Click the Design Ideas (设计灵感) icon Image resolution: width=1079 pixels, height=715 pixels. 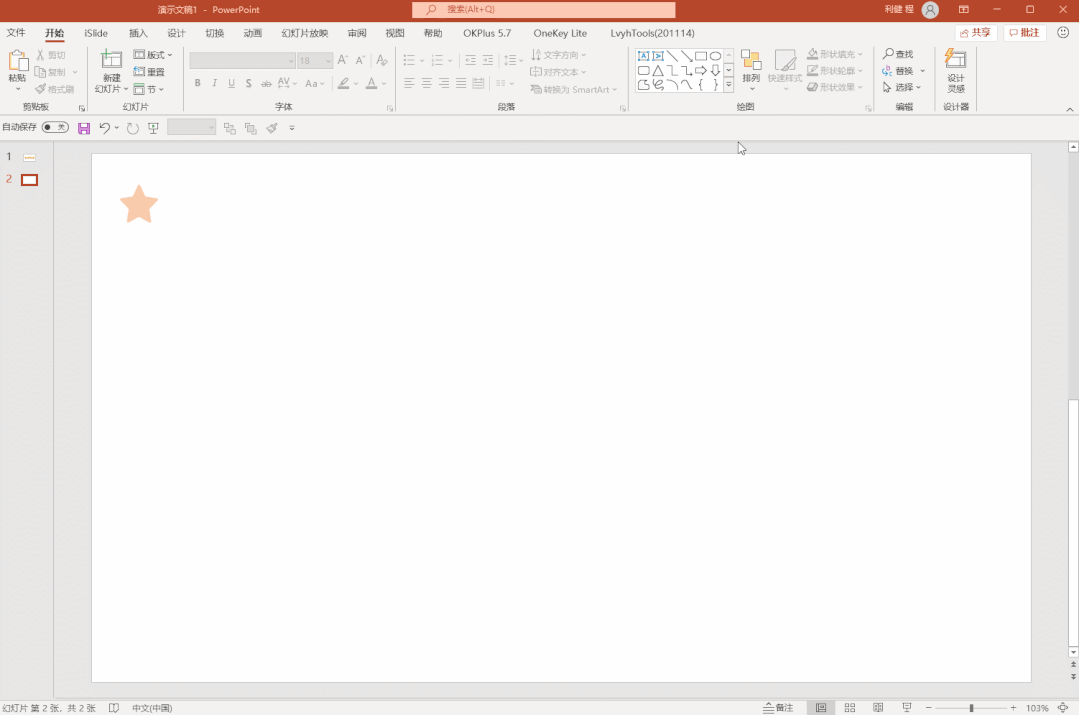[x=955, y=70]
